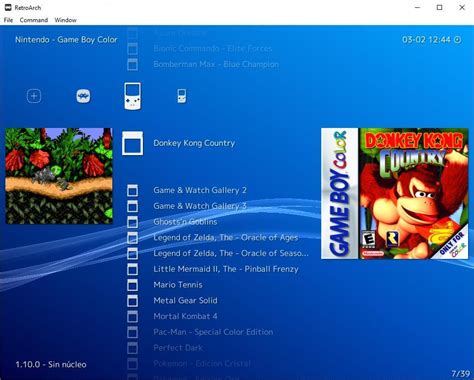
Task: Click the icon next to Bionic Commando
Action: pyautogui.click(x=132, y=49)
